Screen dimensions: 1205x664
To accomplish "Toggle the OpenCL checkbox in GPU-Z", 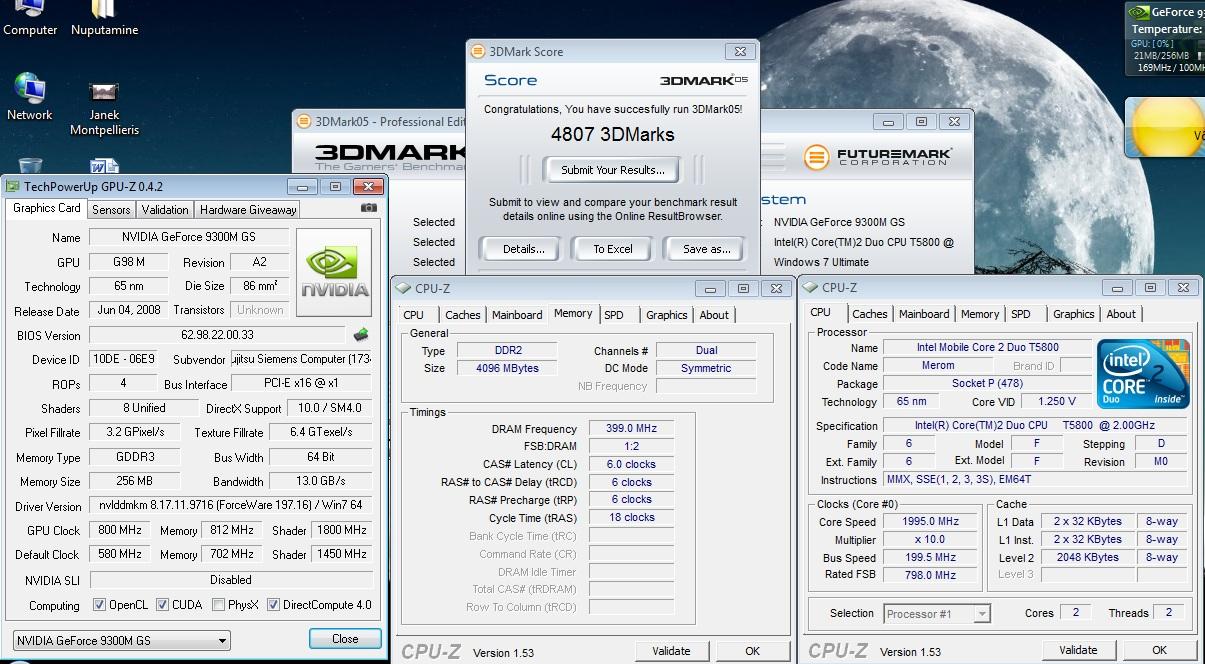I will click(x=99, y=605).
